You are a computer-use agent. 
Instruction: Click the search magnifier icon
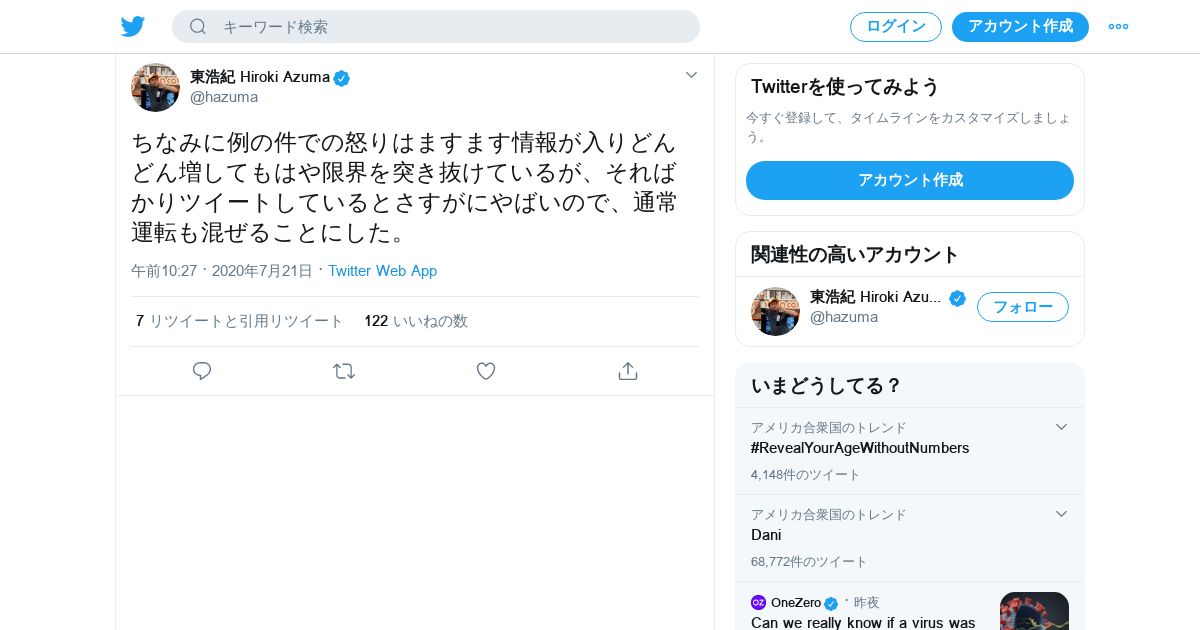coord(198,26)
